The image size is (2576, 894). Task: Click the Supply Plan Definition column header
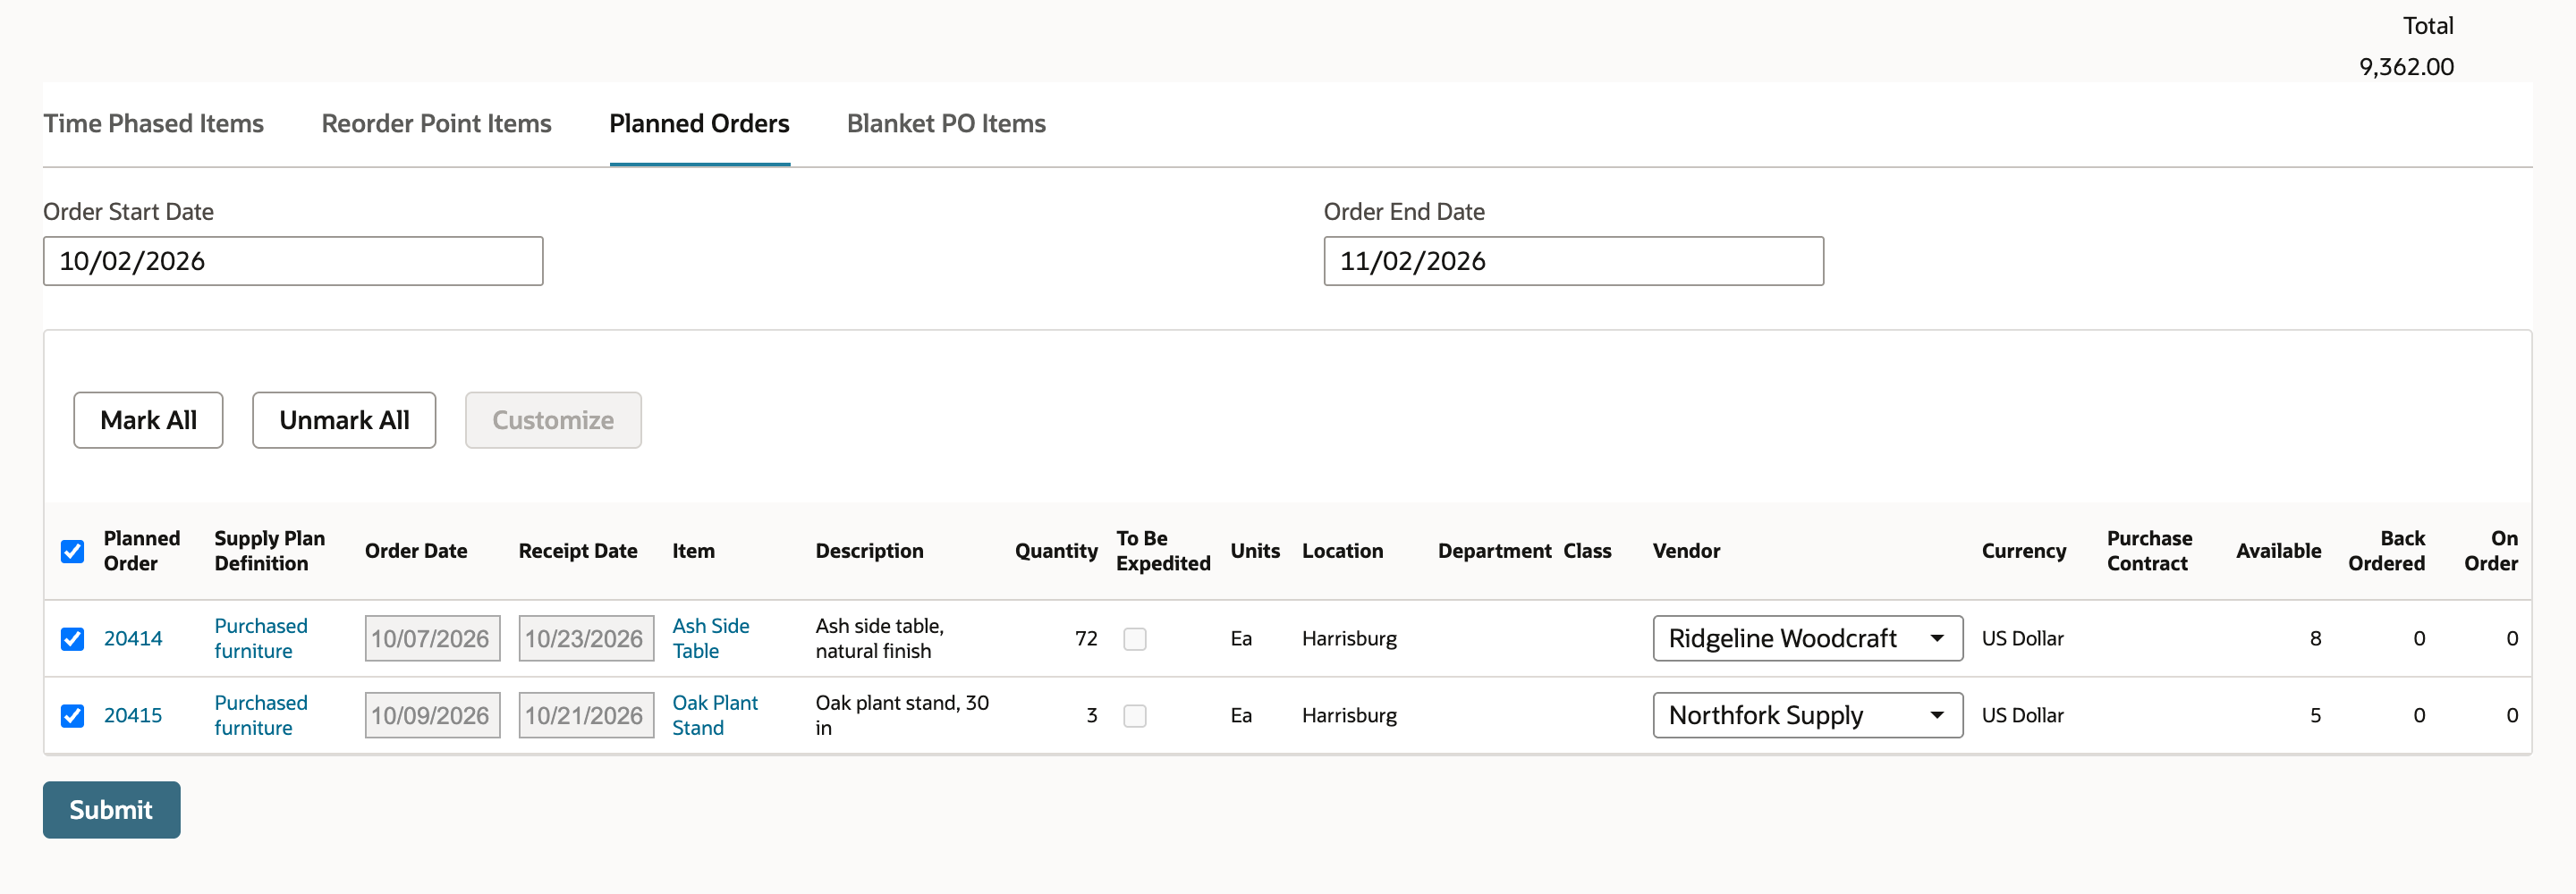269,551
